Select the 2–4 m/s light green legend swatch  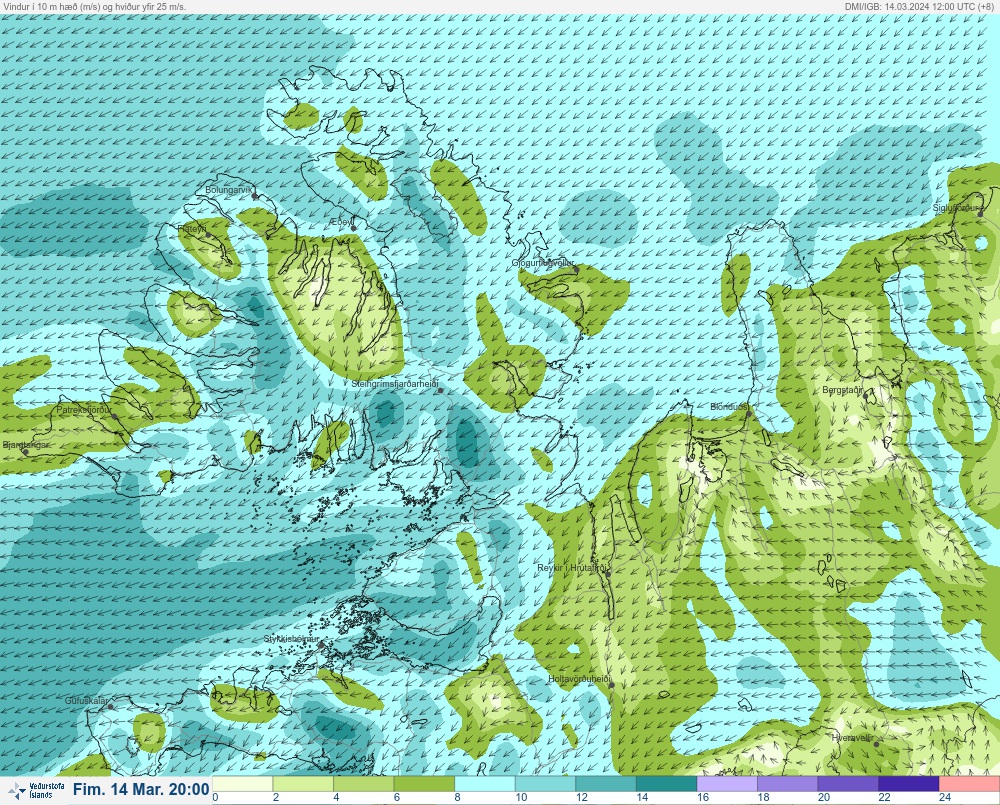click(303, 784)
